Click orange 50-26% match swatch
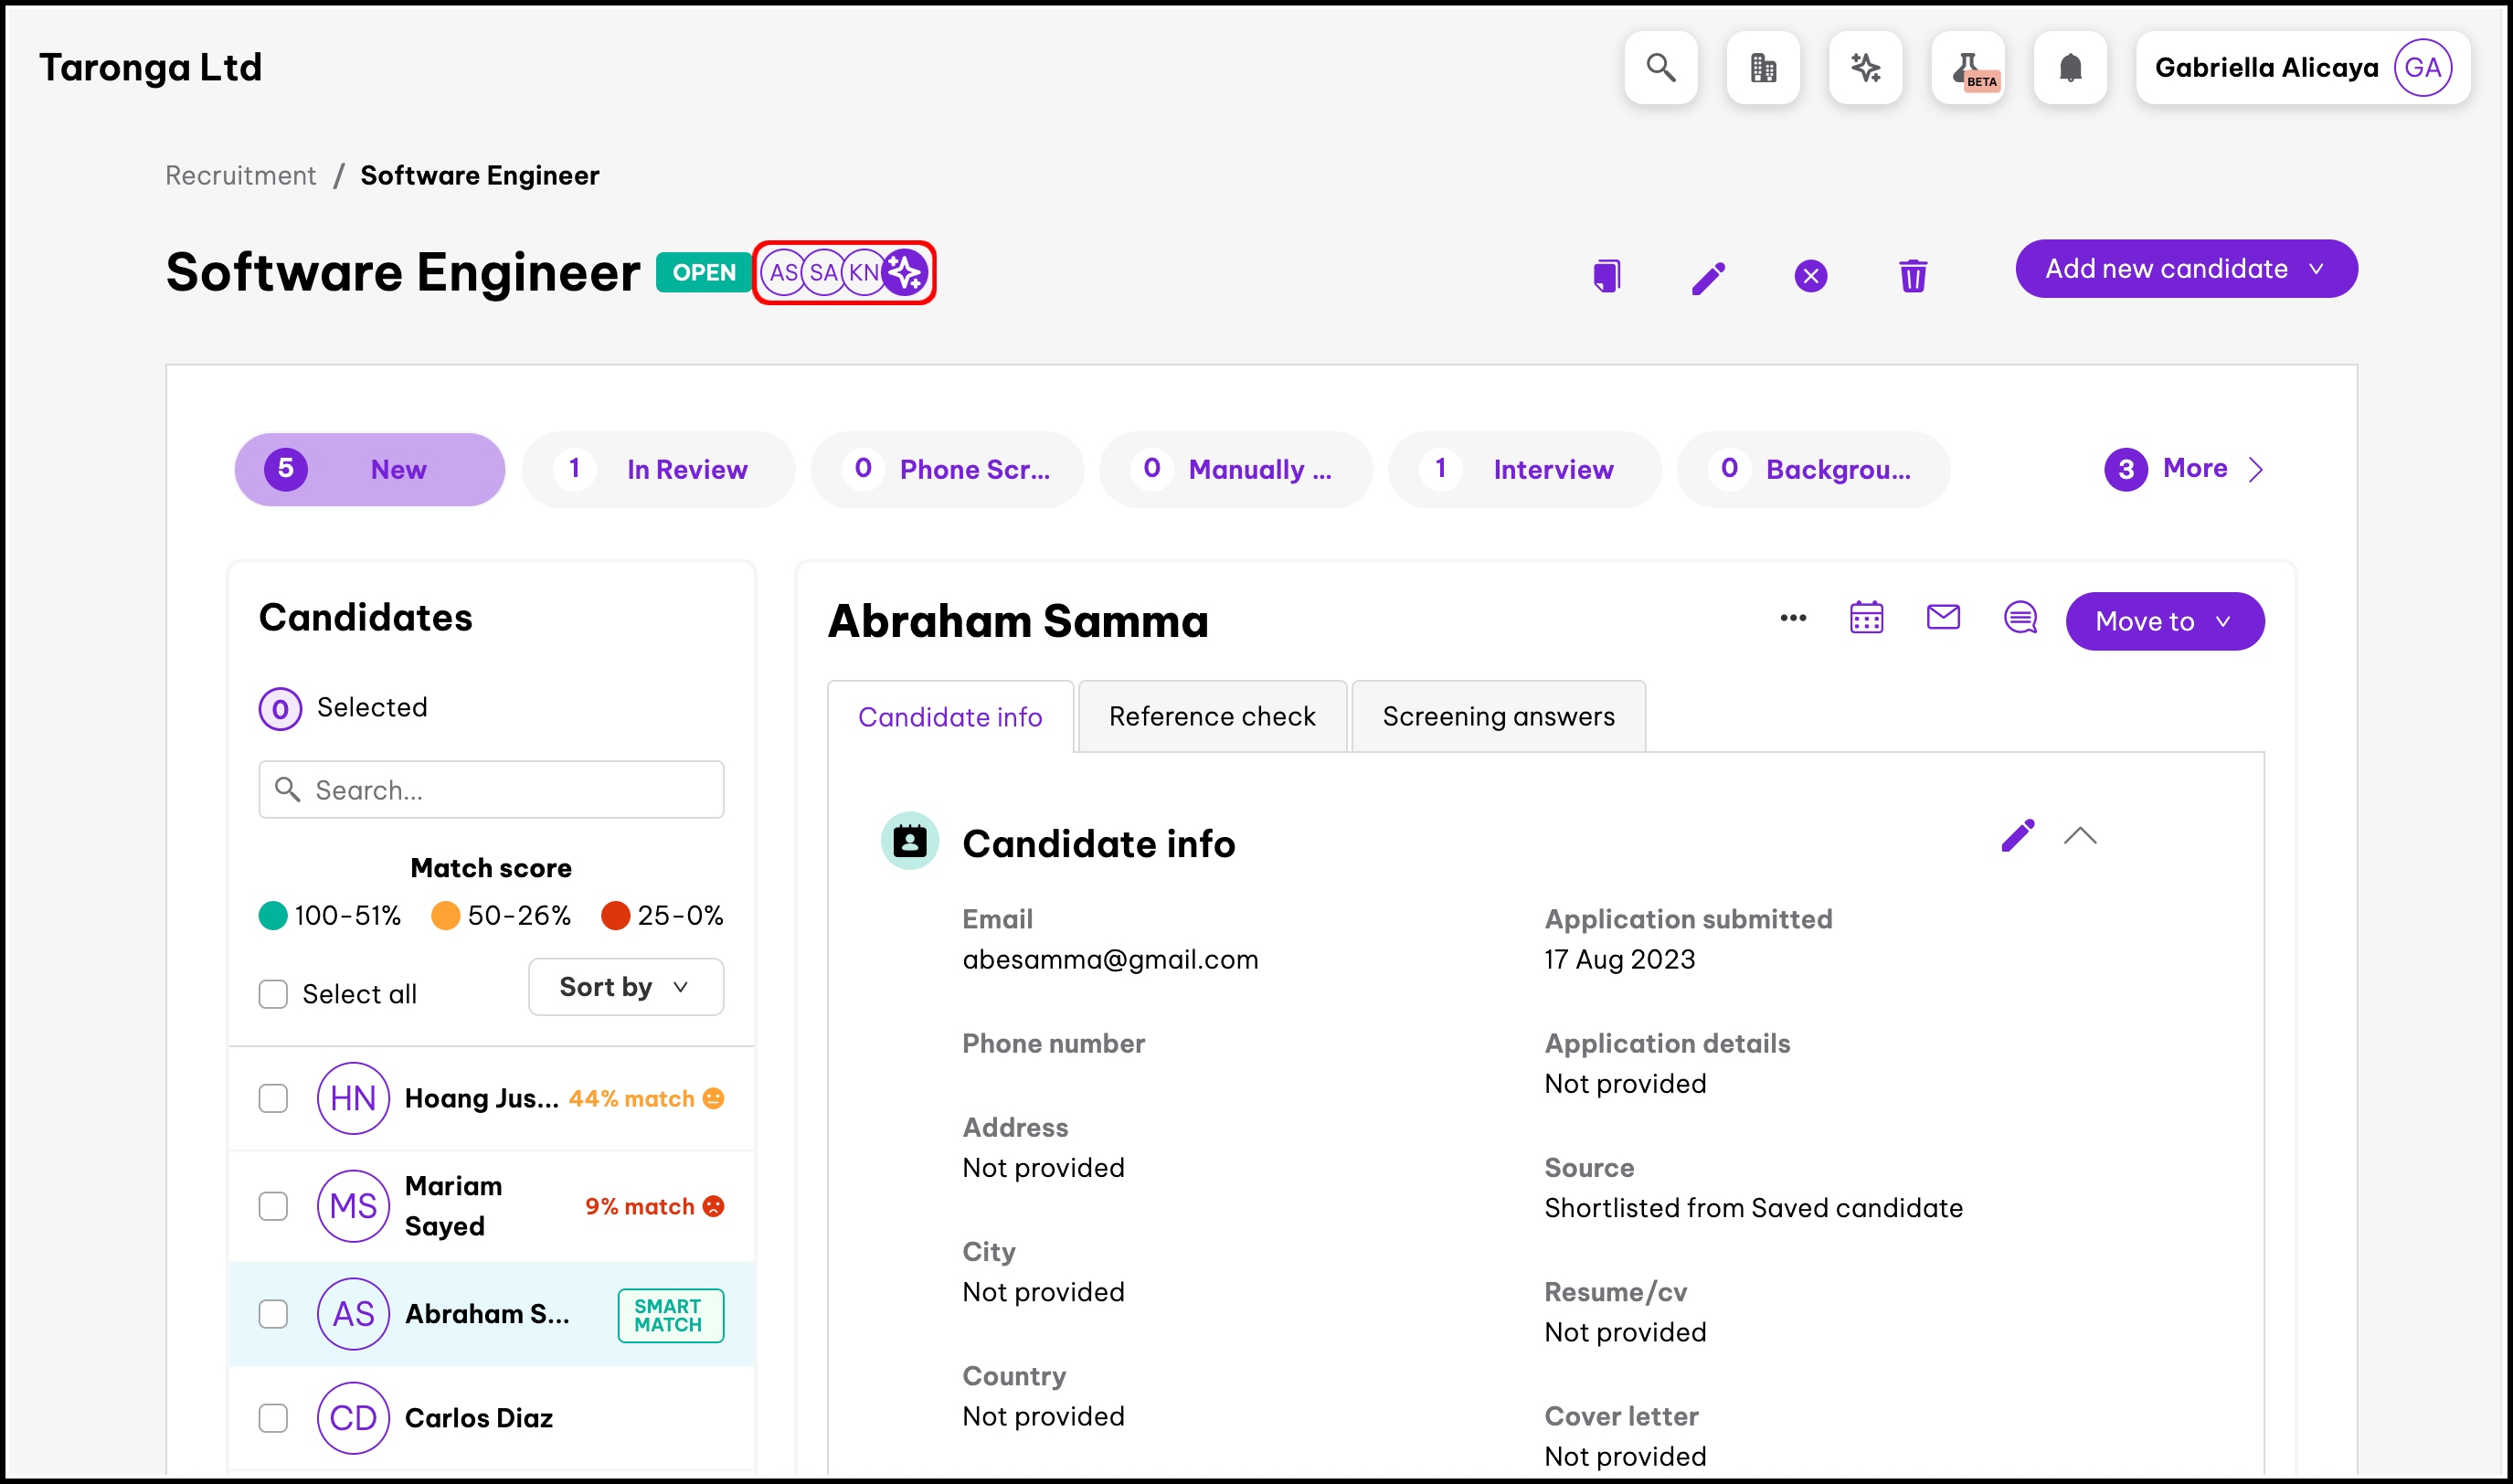The width and height of the screenshot is (2513, 1484). [x=445, y=916]
